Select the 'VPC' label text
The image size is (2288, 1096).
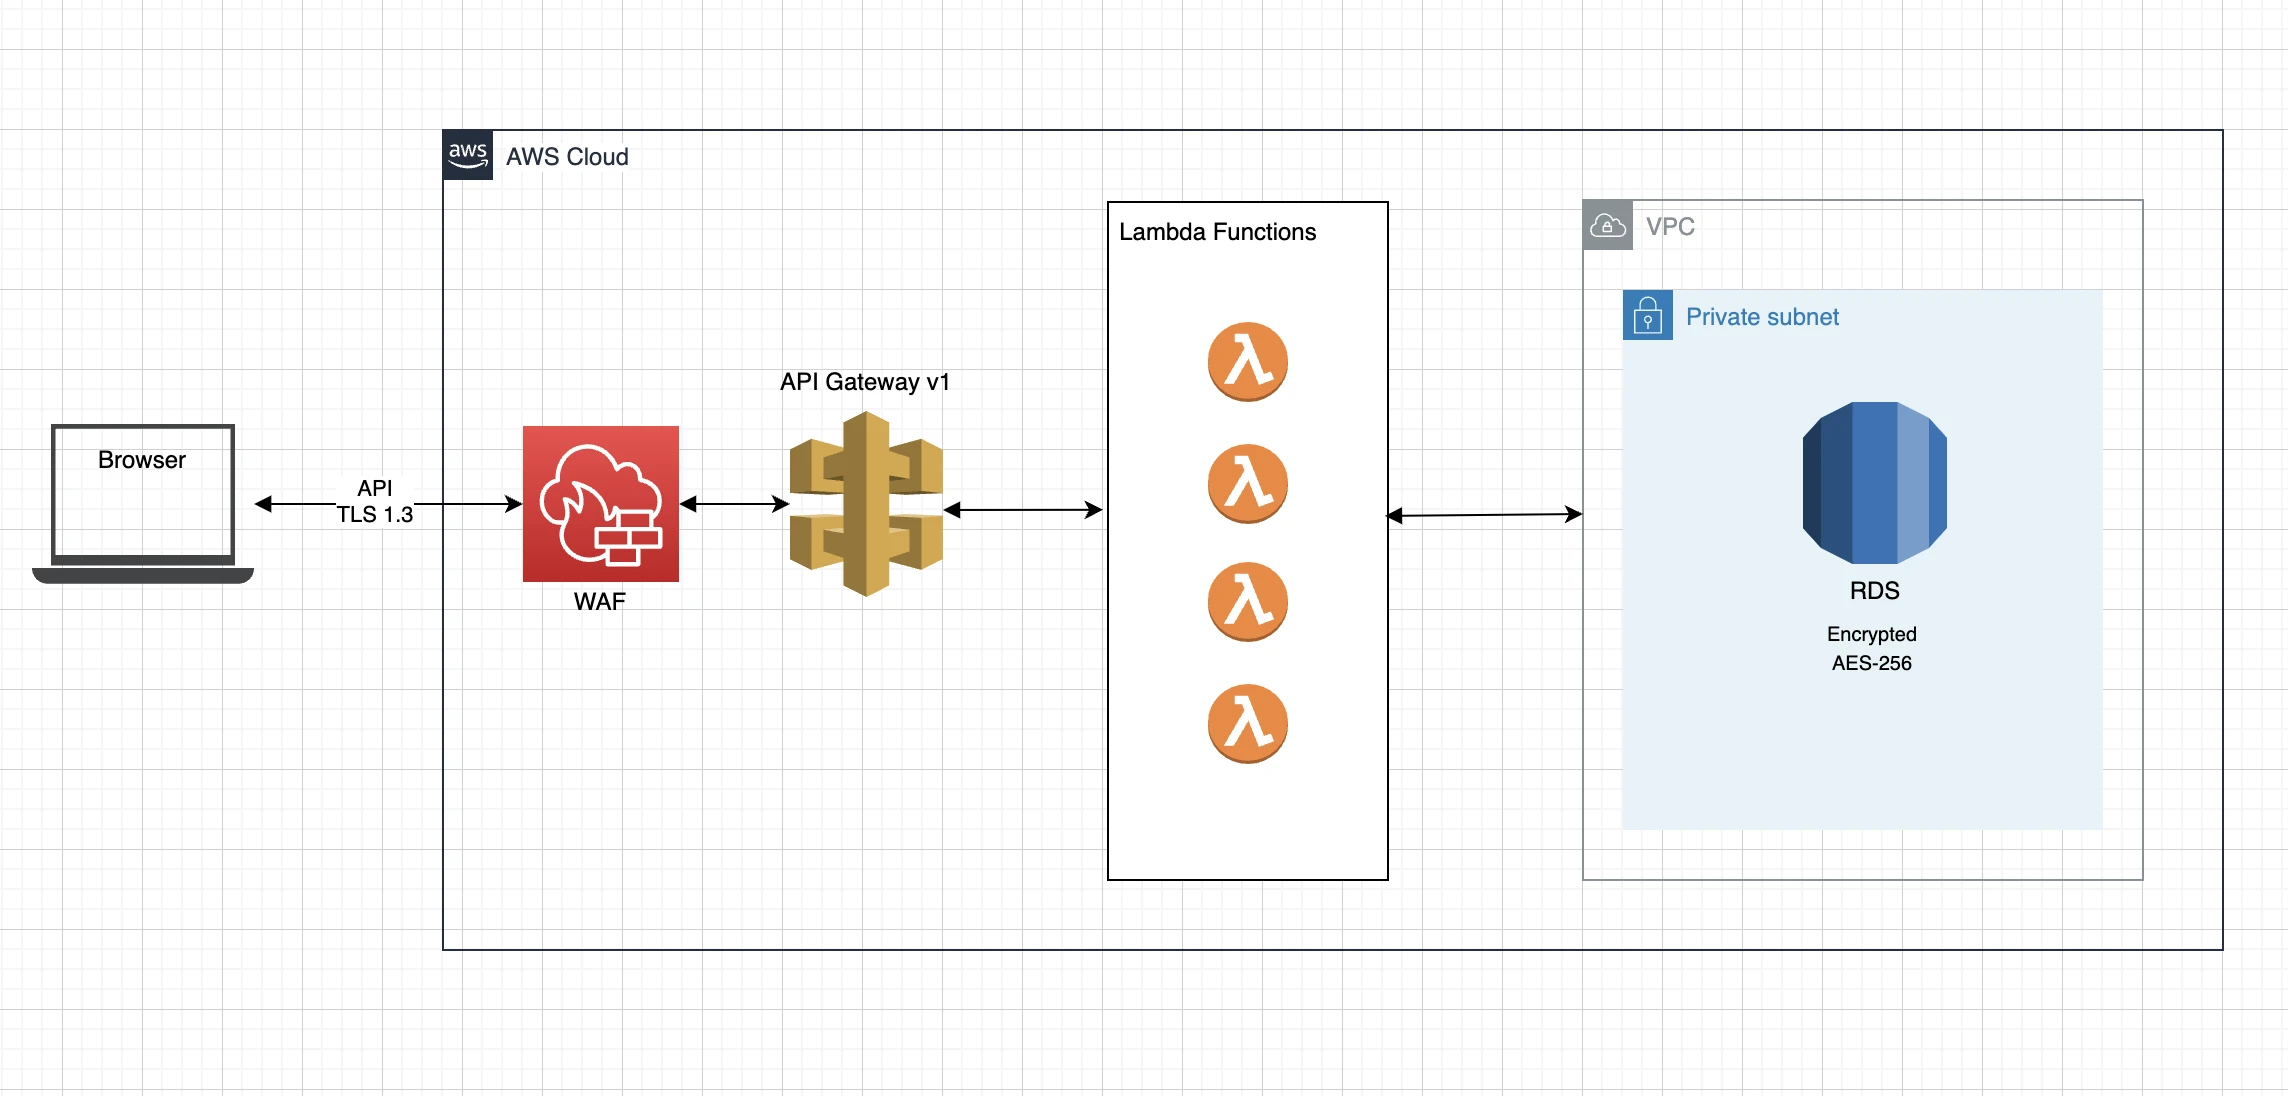[x=1670, y=227]
